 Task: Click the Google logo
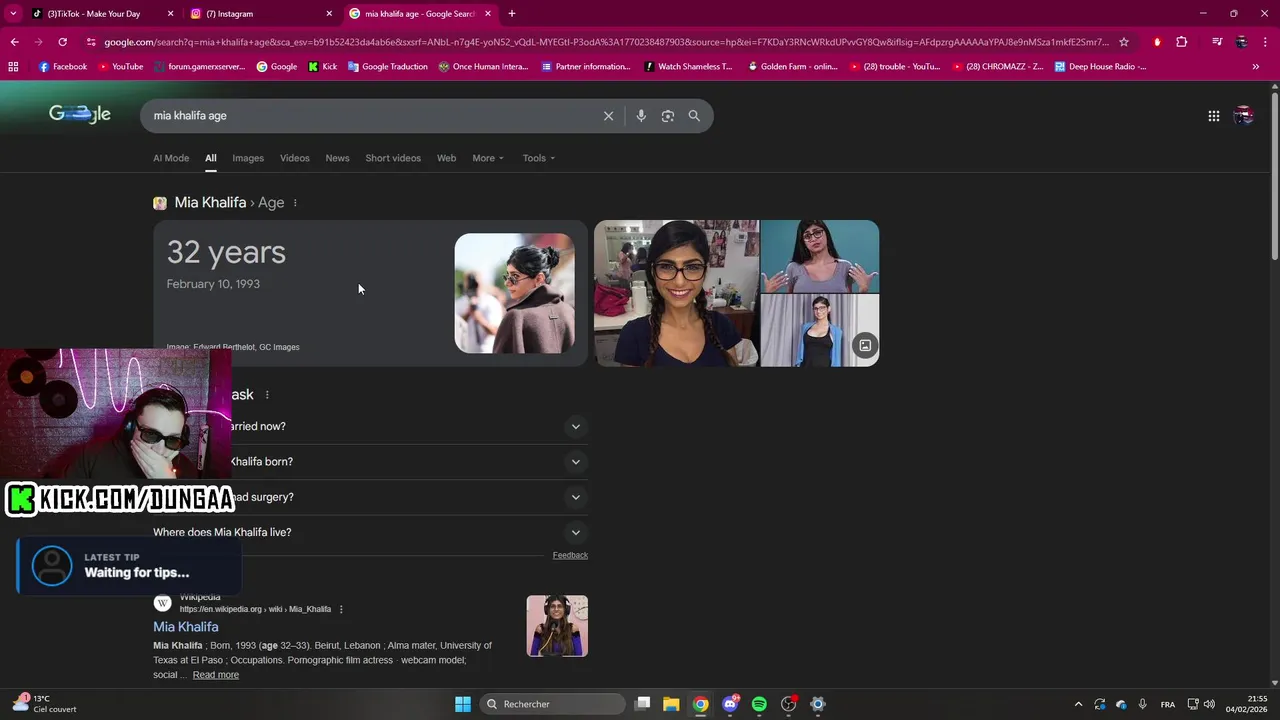click(80, 114)
